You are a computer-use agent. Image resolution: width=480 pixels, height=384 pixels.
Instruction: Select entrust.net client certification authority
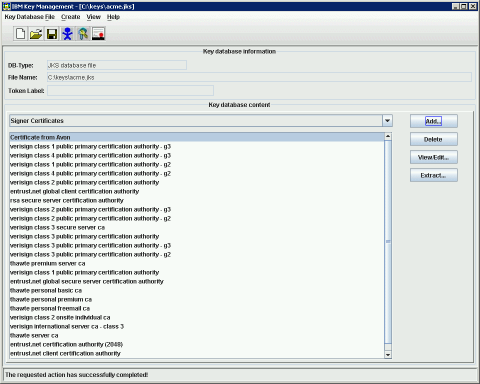197,353
